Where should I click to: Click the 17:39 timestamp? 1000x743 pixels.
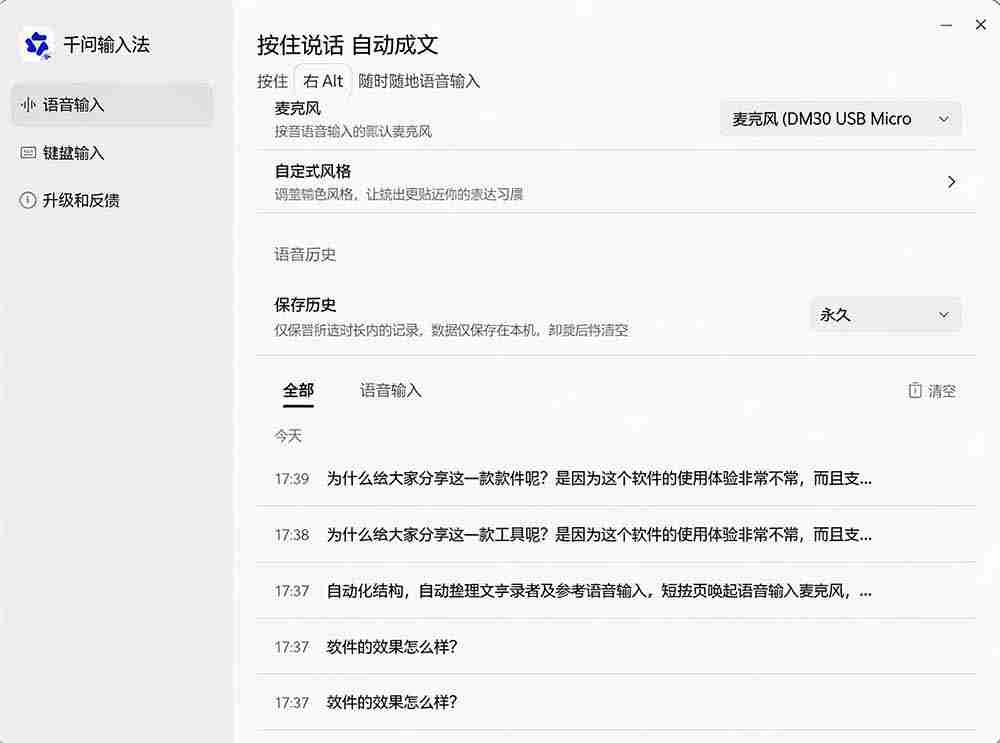(291, 478)
